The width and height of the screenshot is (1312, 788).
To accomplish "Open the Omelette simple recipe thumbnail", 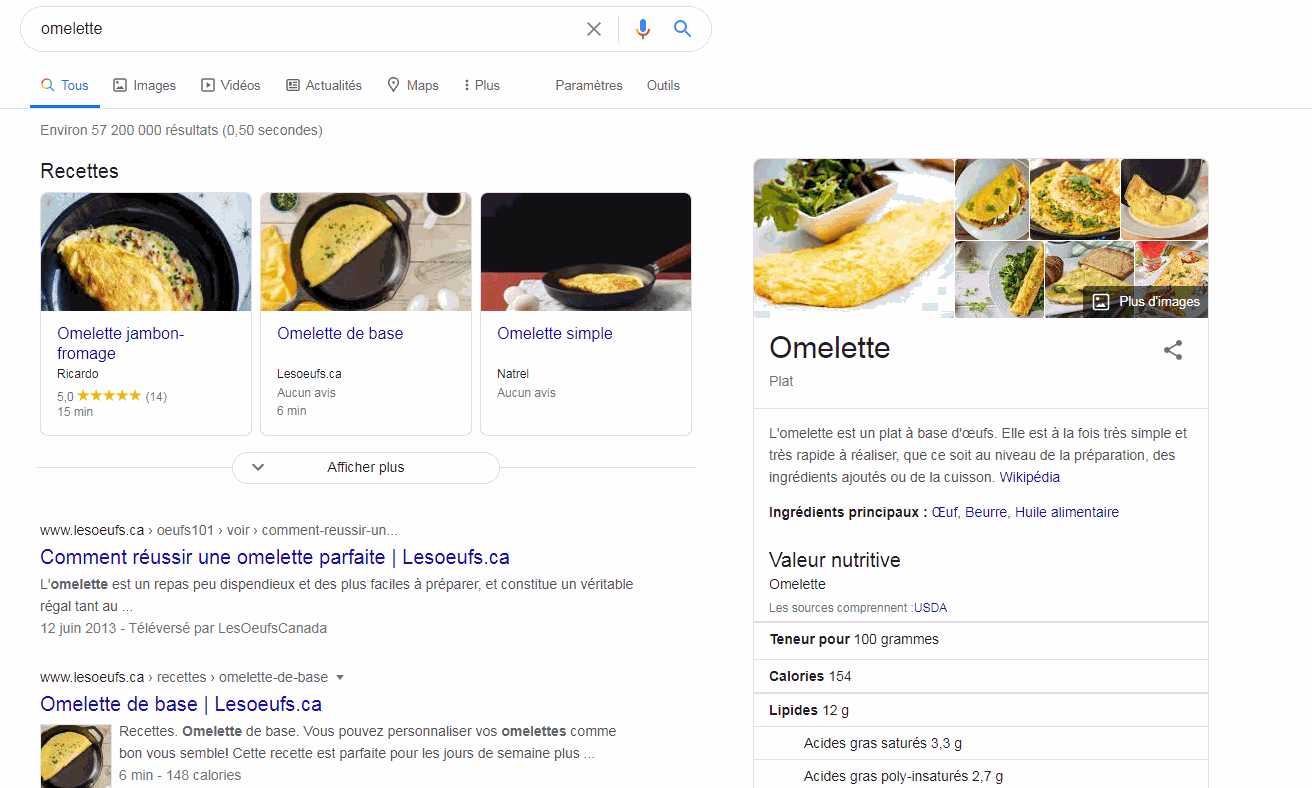I will click(586, 252).
